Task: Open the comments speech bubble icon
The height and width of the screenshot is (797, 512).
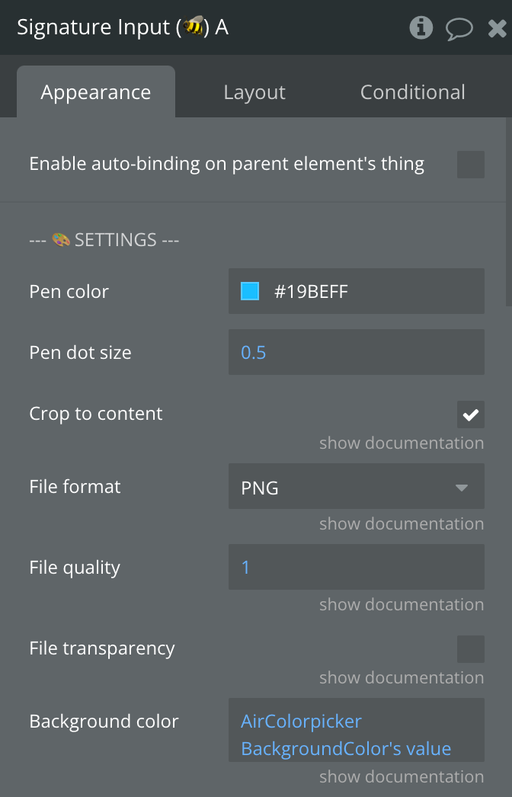Action: click(x=459, y=28)
